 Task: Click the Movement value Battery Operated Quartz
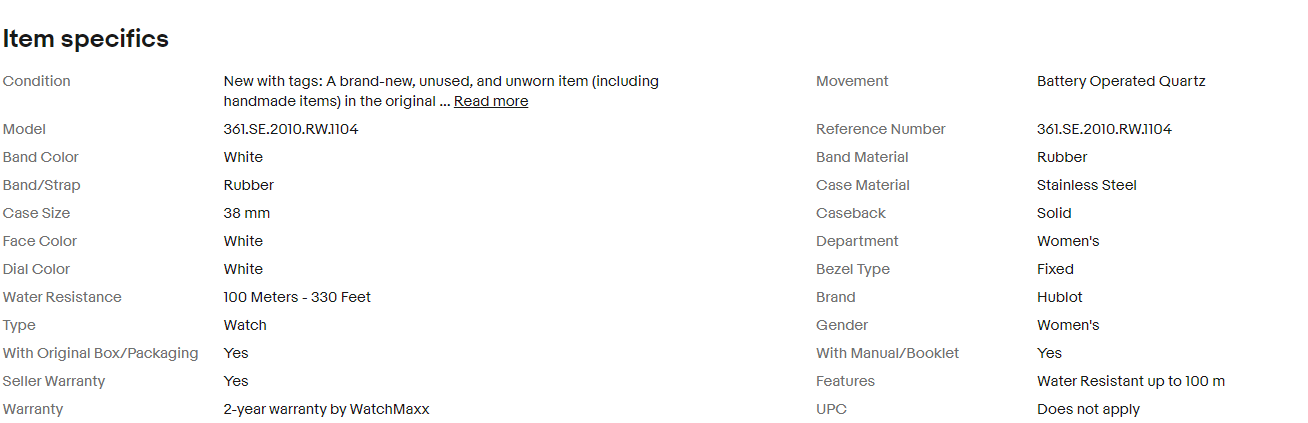click(x=1121, y=81)
